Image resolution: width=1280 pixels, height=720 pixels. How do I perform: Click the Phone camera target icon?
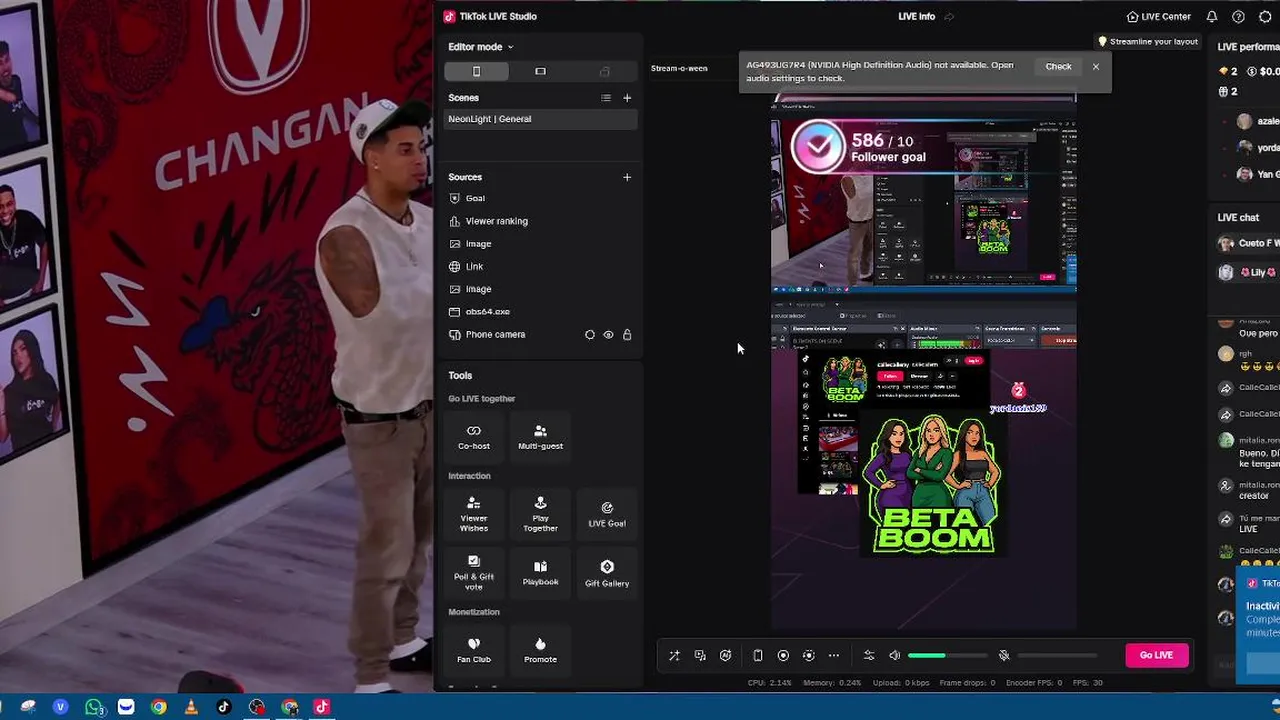click(x=590, y=335)
